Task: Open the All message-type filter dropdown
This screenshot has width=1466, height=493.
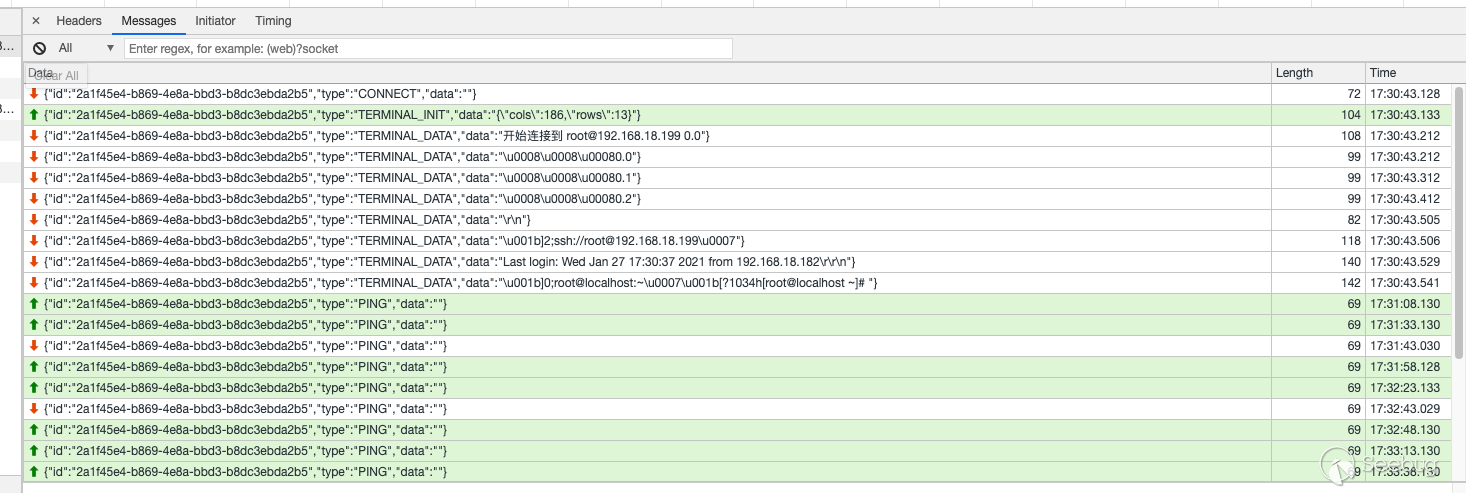Action: [x=86, y=48]
